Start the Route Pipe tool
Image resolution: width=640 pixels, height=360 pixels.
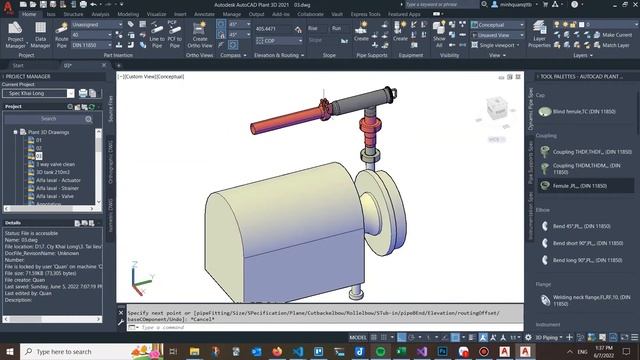pyautogui.click(x=62, y=35)
